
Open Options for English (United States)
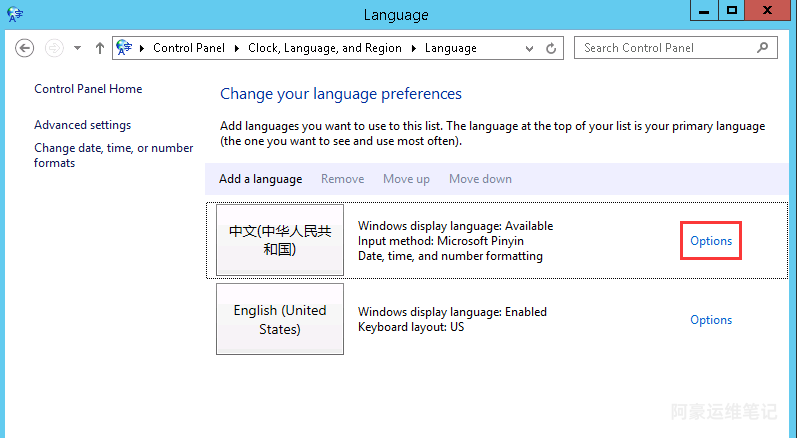click(x=711, y=320)
